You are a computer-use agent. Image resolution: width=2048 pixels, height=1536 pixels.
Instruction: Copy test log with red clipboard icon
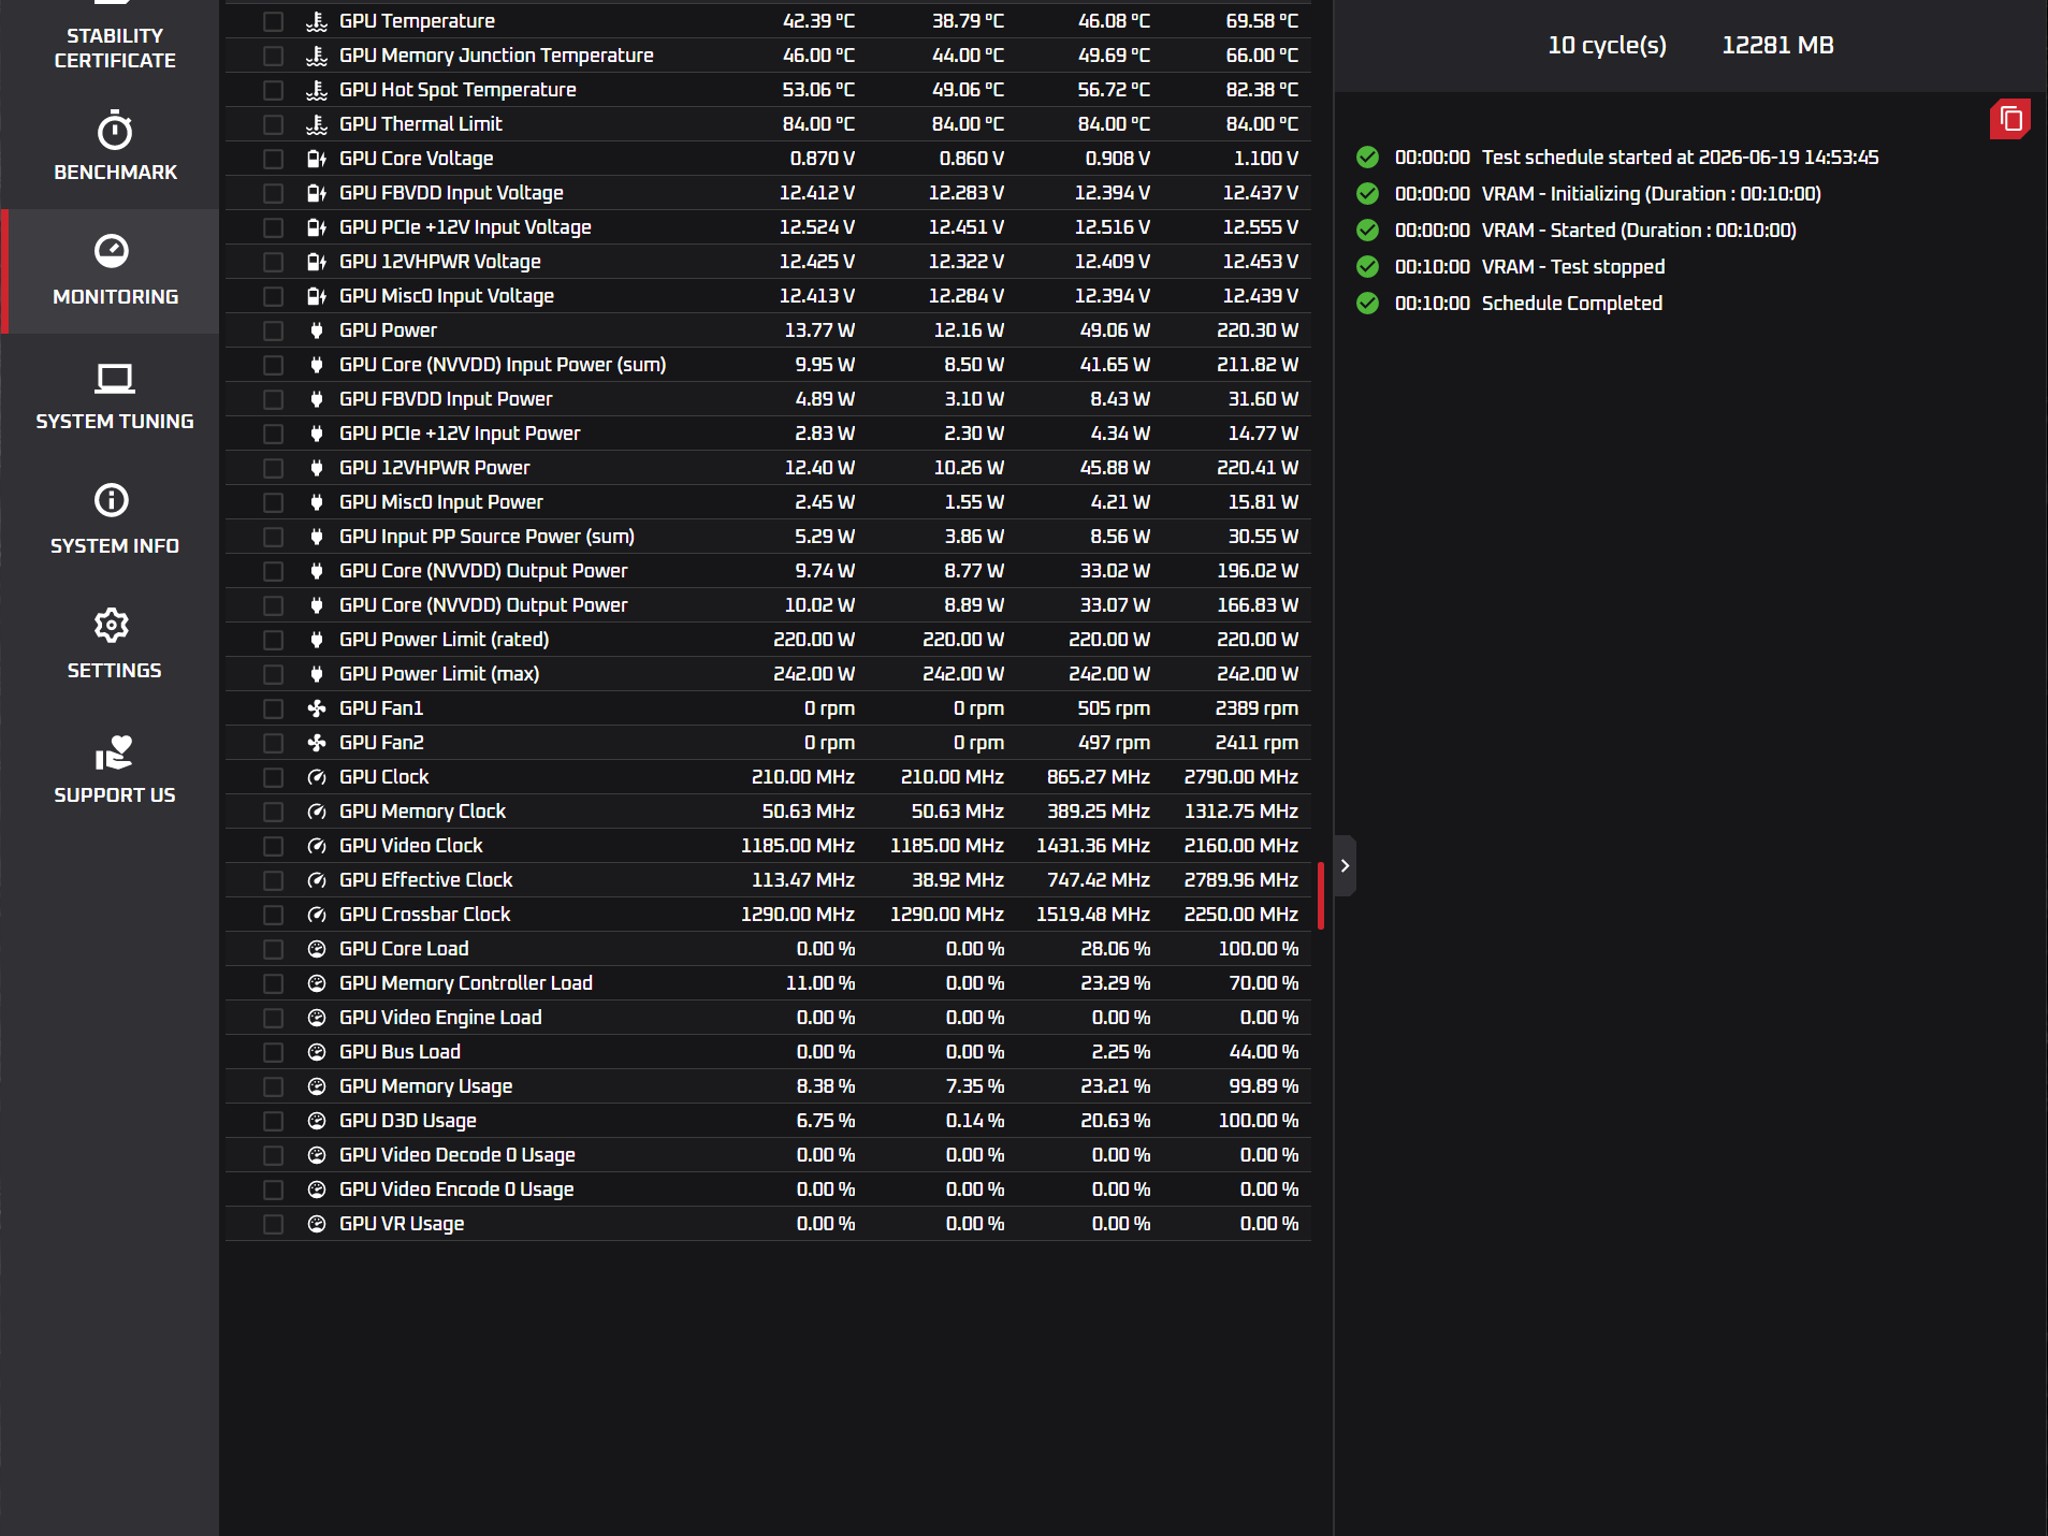click(x=2010, y=119)
